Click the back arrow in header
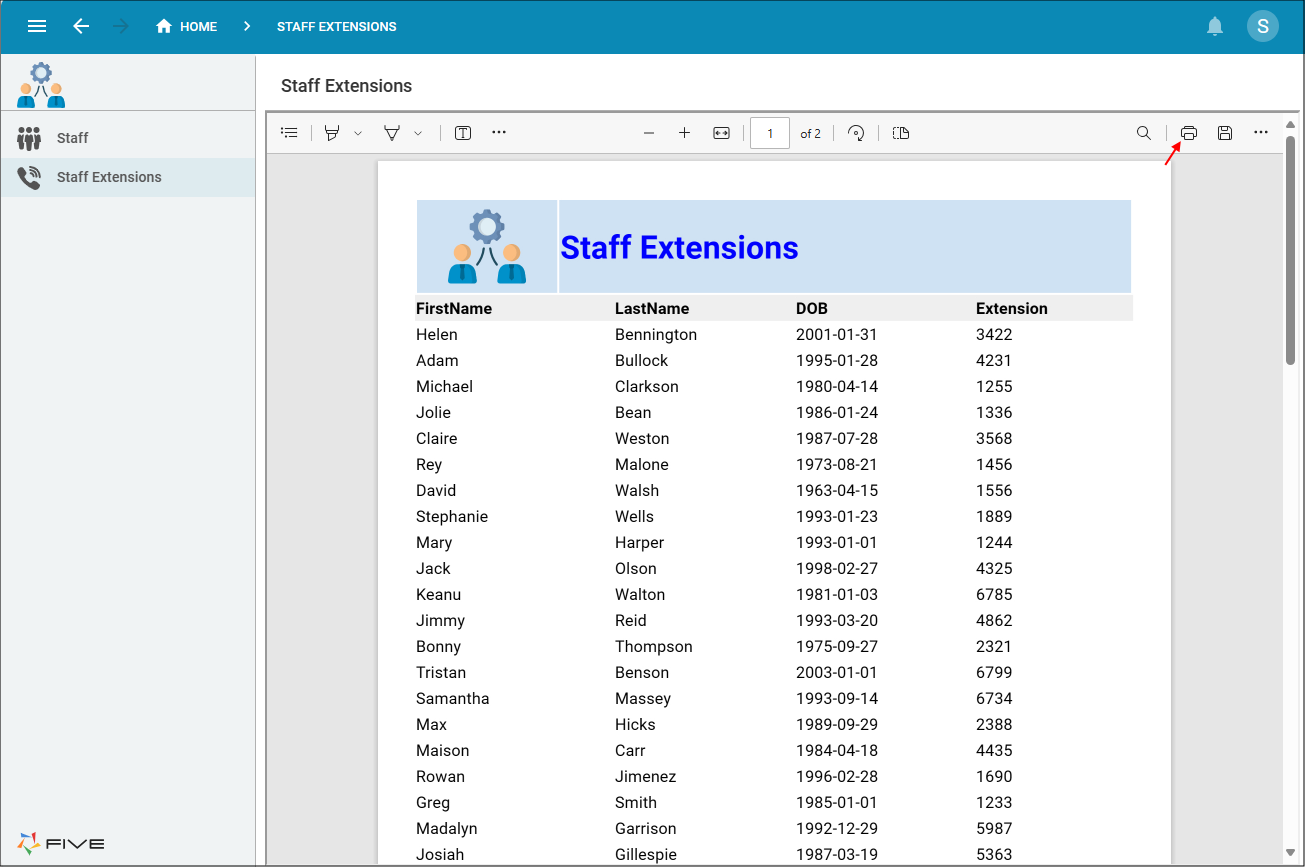This screenshot has height=867, width=1305. point(81,26)
